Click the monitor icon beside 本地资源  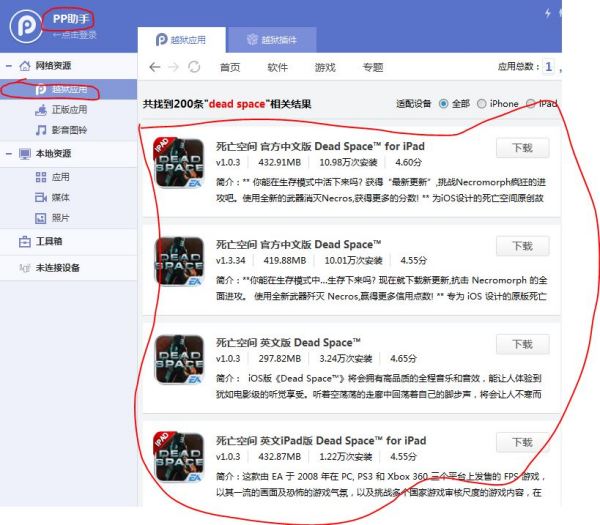click(25, 154)
